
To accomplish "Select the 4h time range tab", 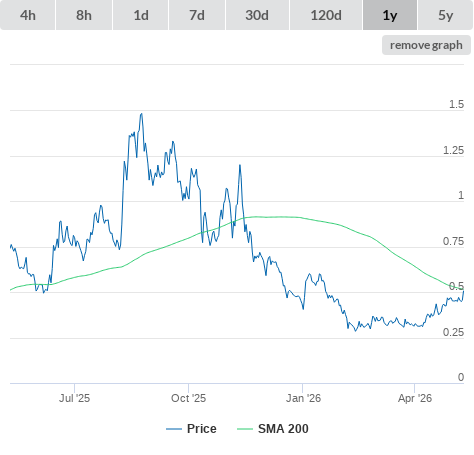I will pos(28,15).
